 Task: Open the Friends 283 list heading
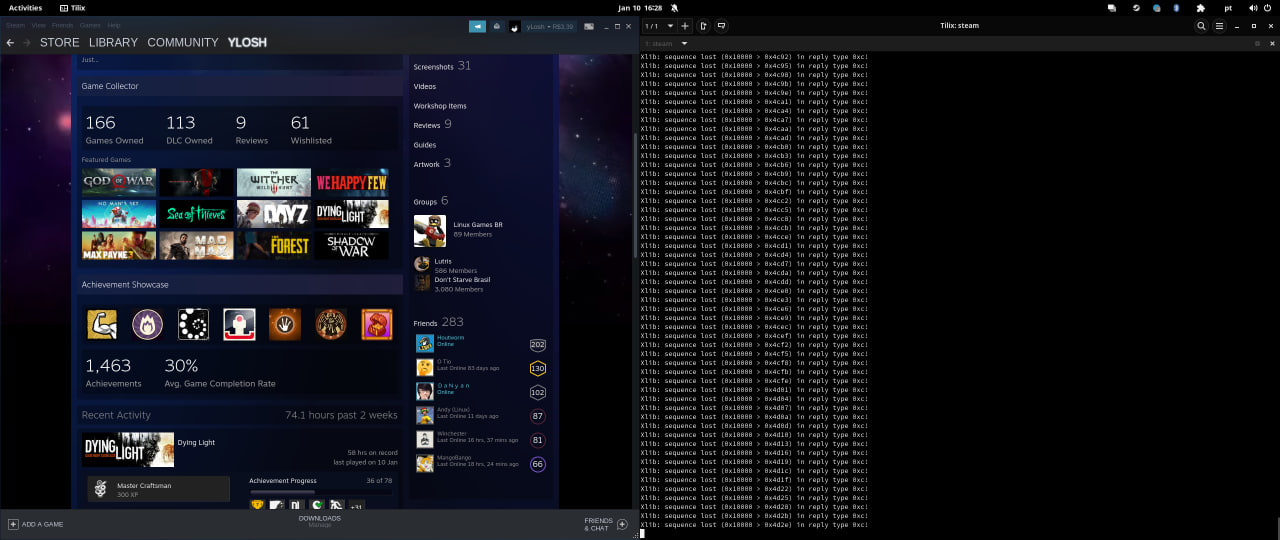click(x=438, y=322)
